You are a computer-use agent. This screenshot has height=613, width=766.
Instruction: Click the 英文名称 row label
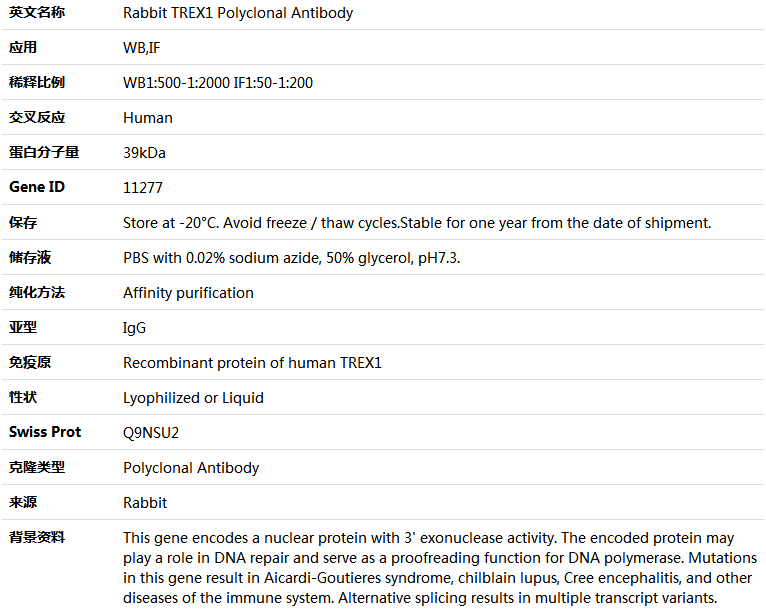point(37,12)
